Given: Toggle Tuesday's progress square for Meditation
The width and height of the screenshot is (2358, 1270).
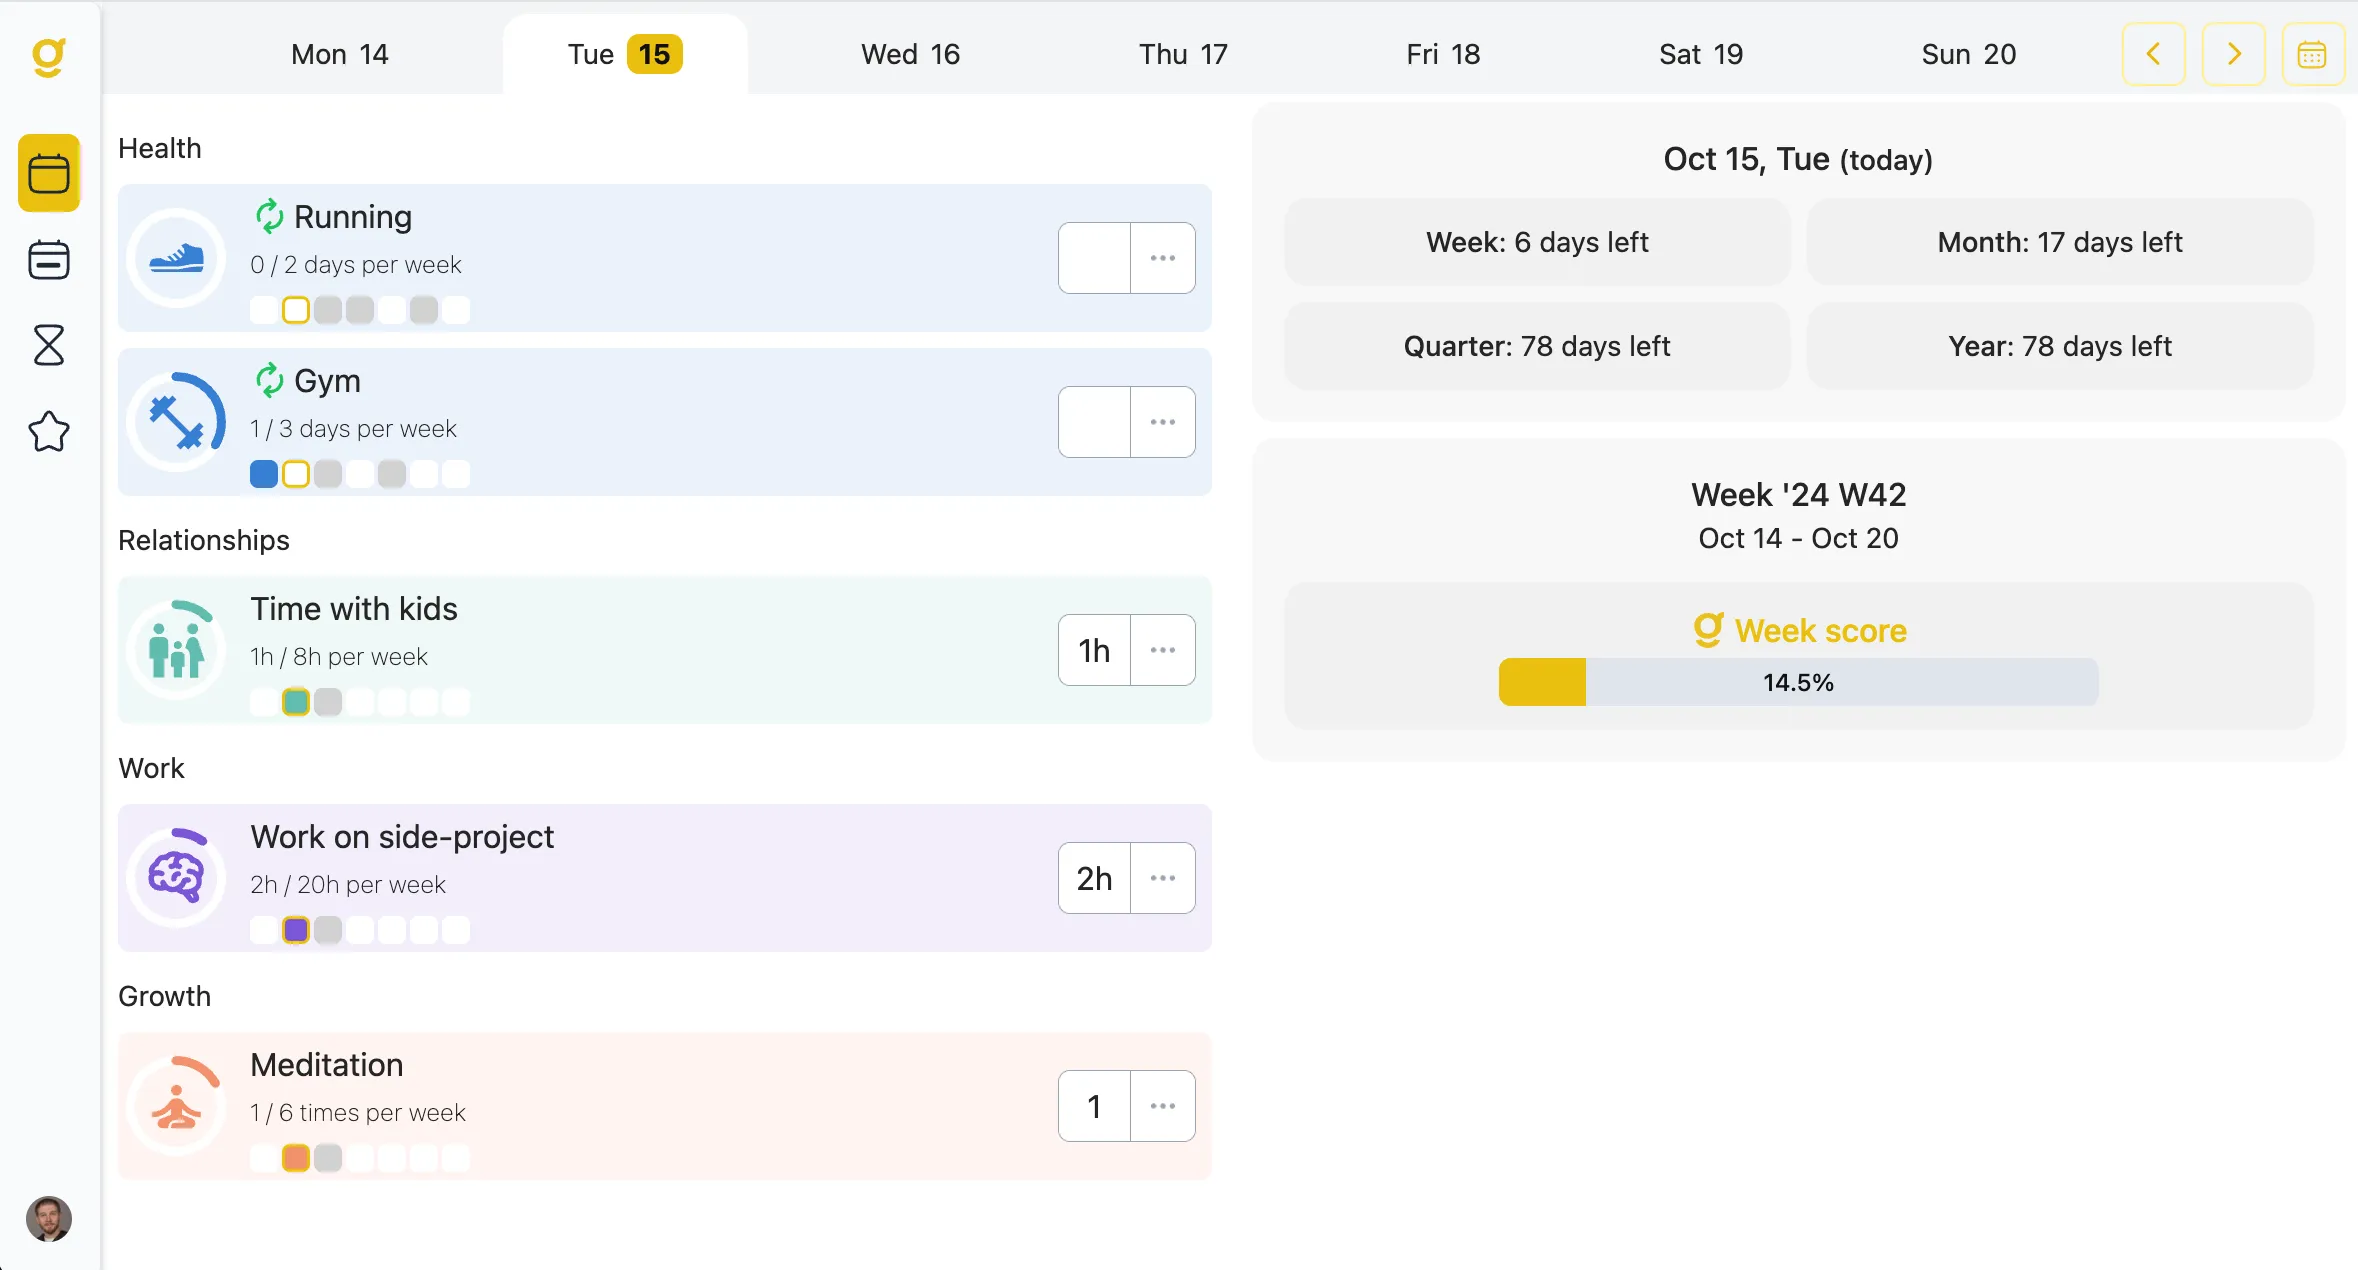Looking at the screenshot, I should 296,1157.
